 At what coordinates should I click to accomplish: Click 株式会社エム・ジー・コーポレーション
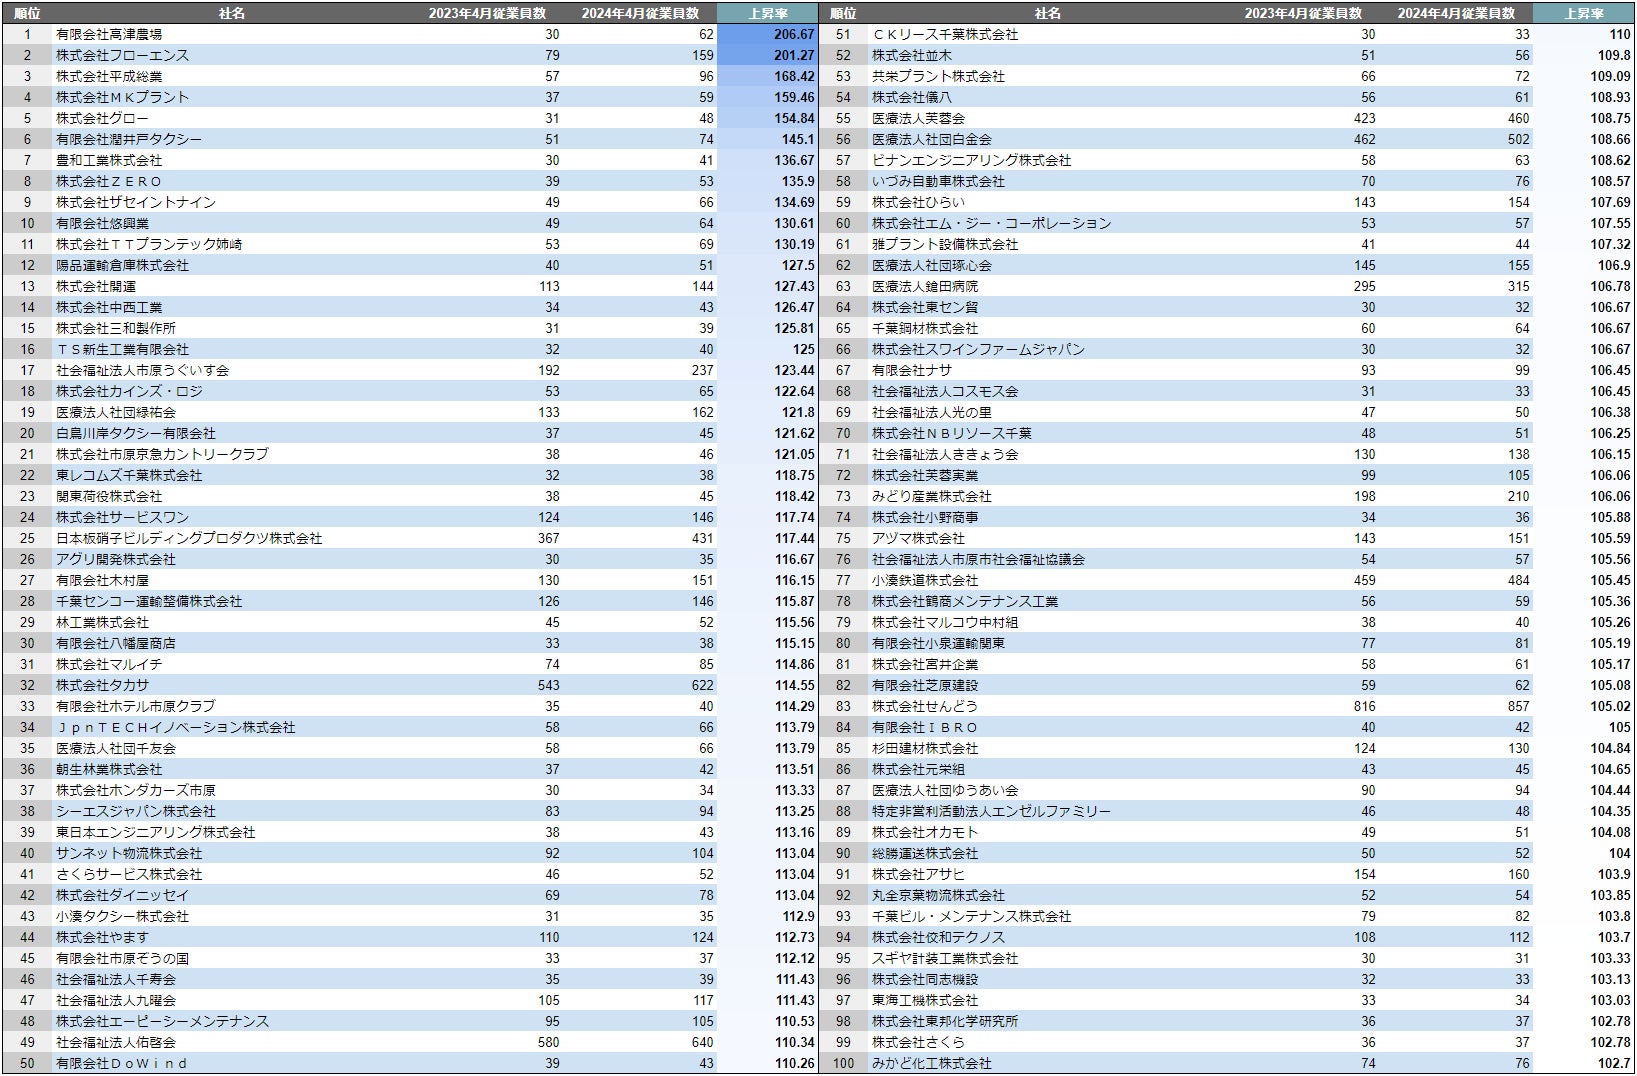[991, 223]
